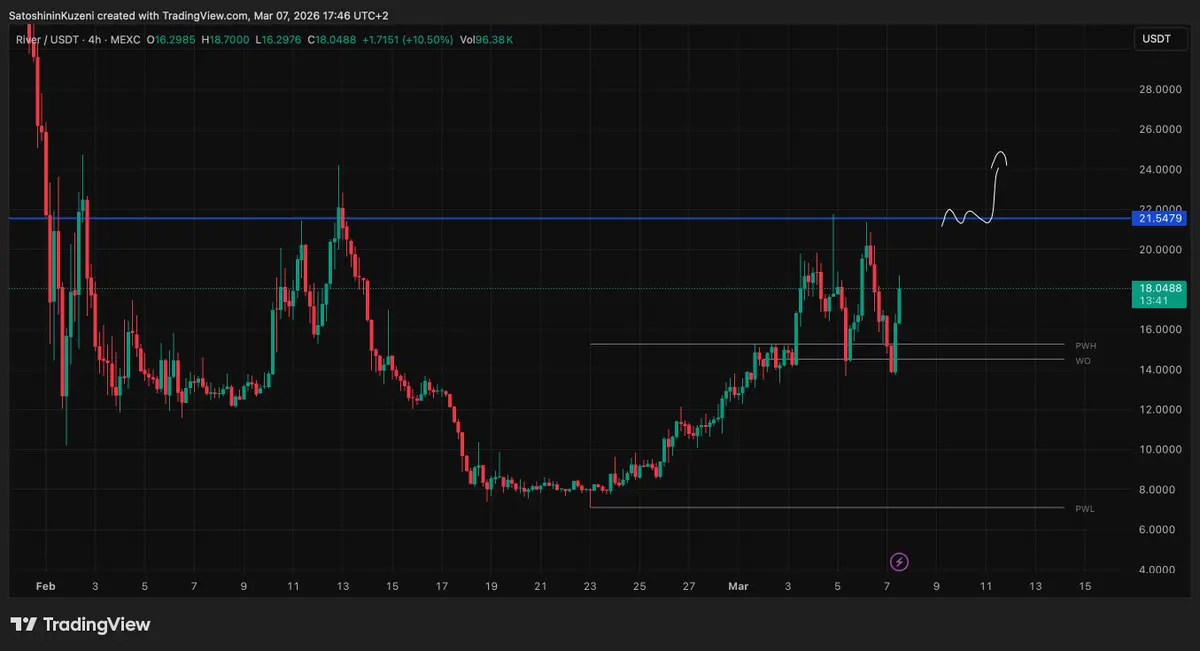1200x651 pixels.
Task: Click date 25 on the time axis
Action: pos(640,587)
